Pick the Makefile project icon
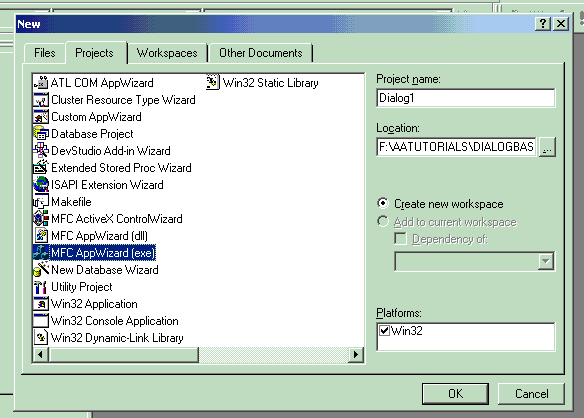Viewport: 584px width, 418px height. pos(41,202)
